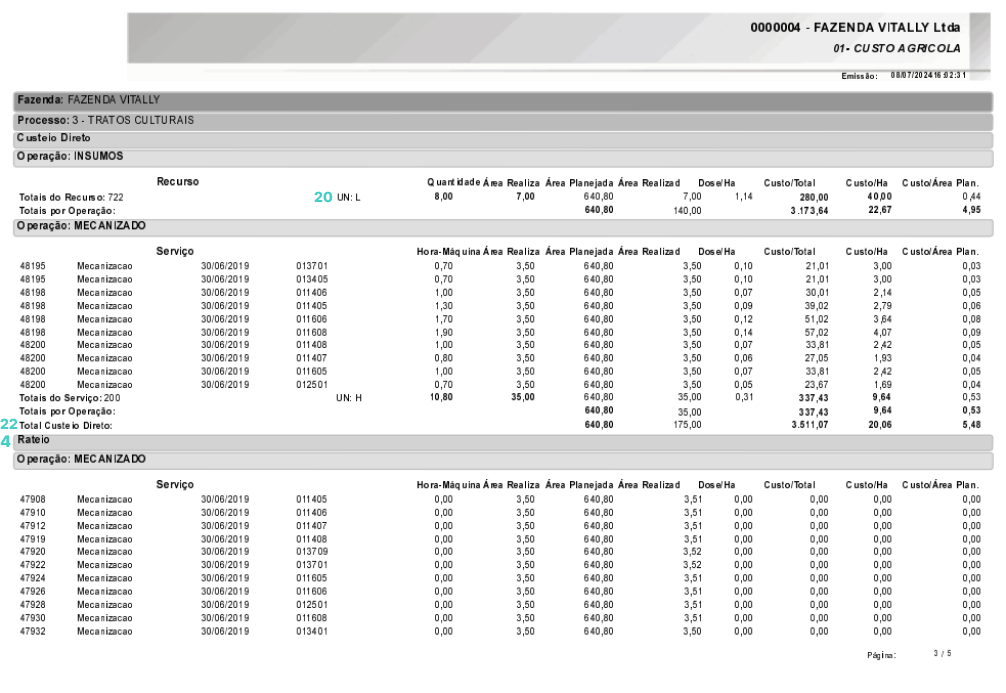Screen dimensions: 1006x693
Task: Click the 175,00 Área Realizada total
Action: point(687,425)
